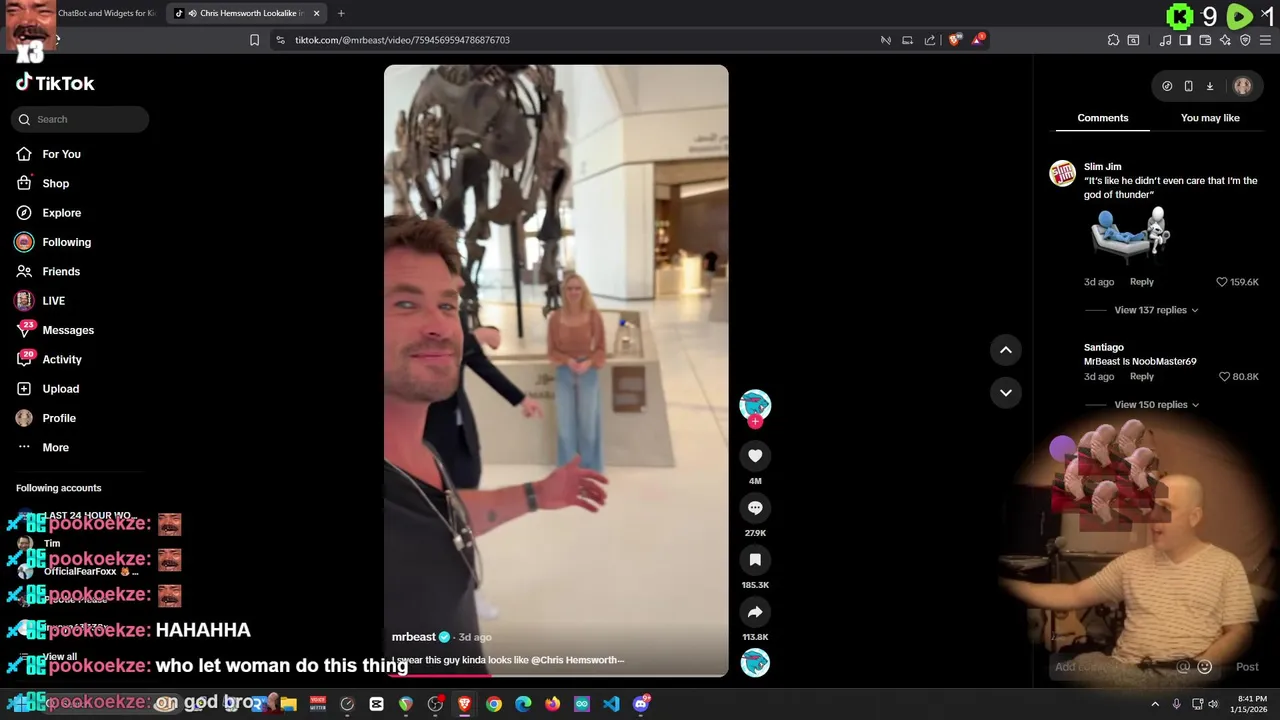The height and width of the screenshot is (720, 1280).
Task: Close the Chris Hemsworth Lookalike tab
Action: click(x=317, y=13)
